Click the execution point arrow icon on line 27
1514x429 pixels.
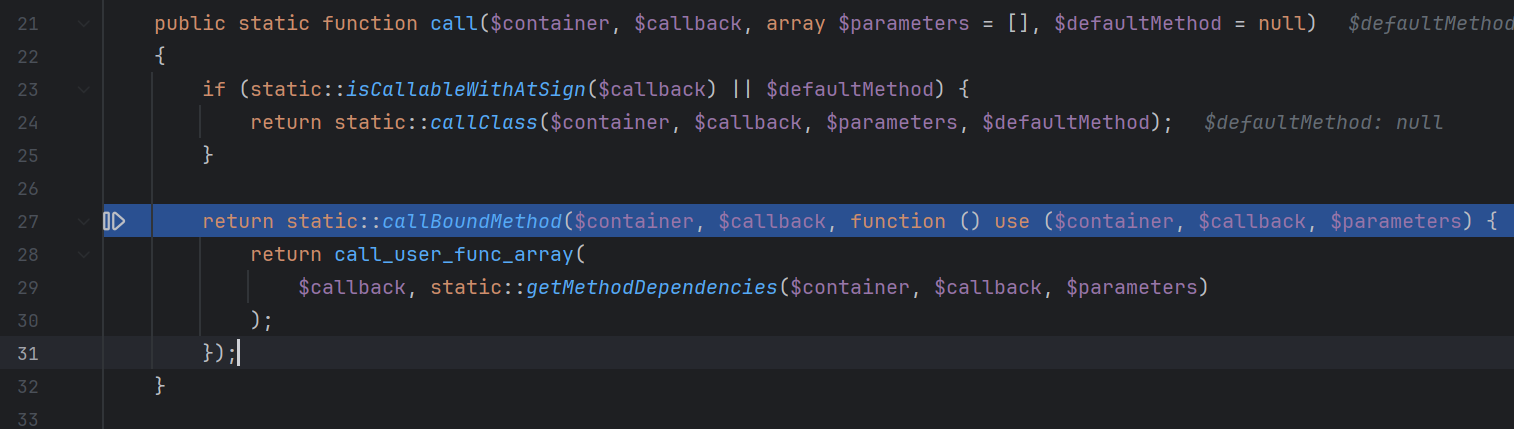click(x=114, y=221)
